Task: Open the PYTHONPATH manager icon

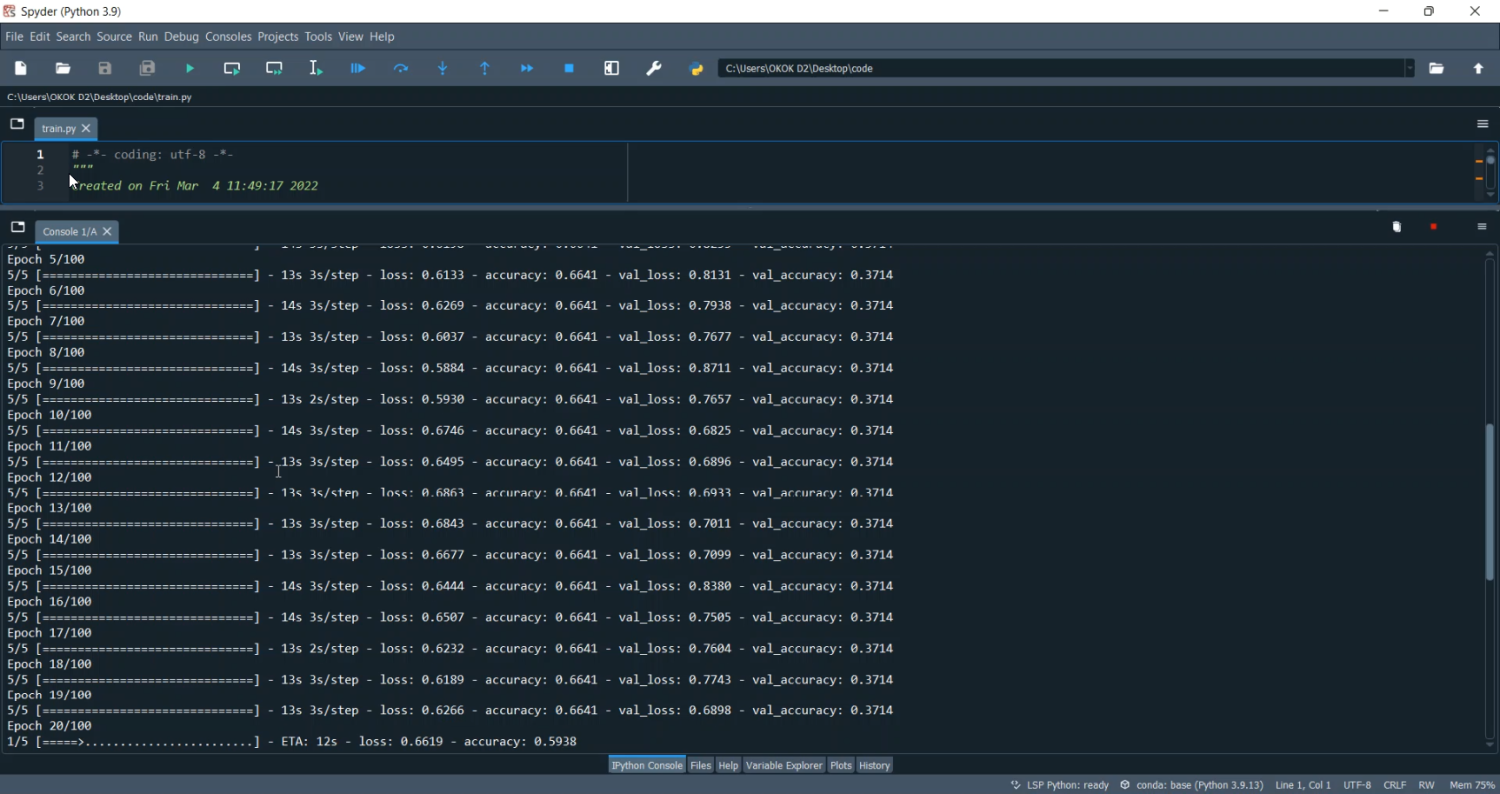Action: (697, 69)
